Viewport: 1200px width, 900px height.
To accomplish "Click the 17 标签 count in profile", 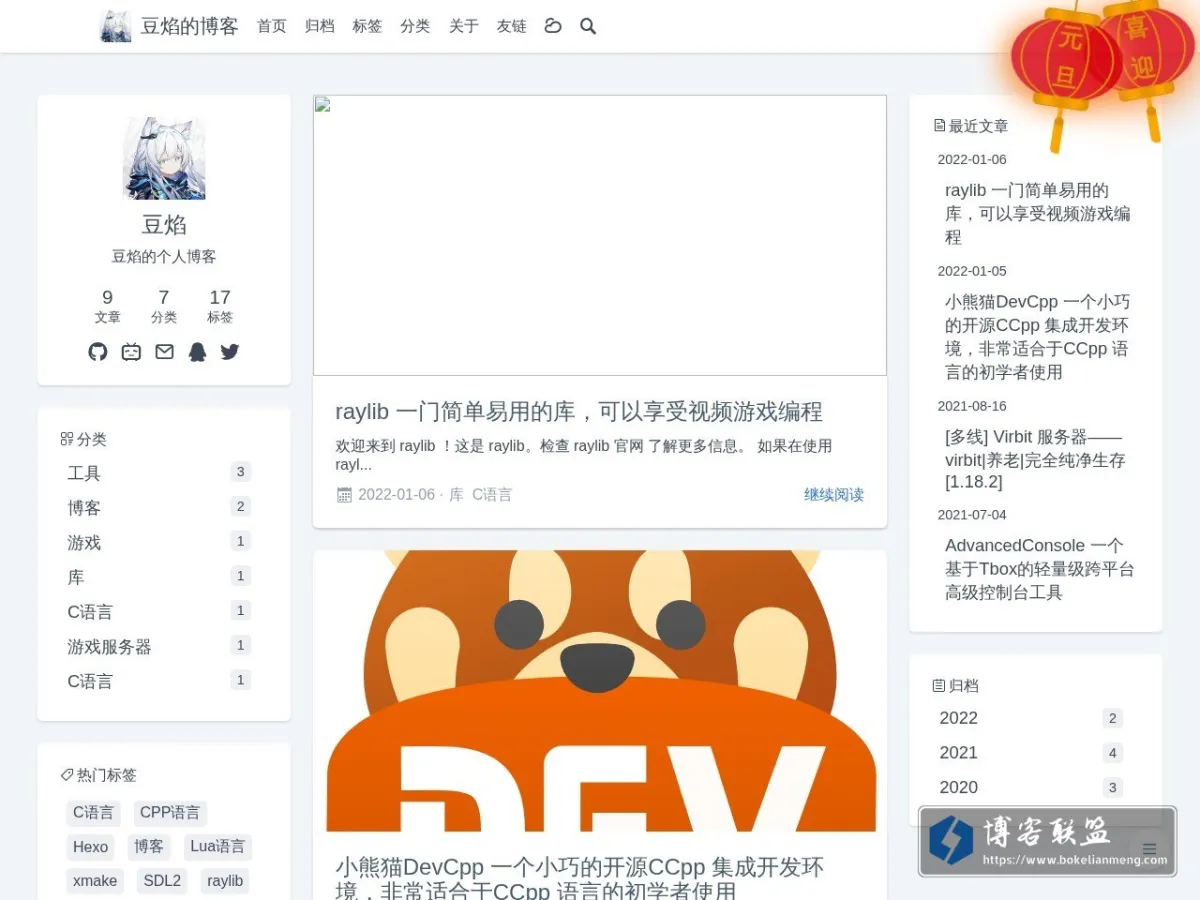I will pyautogui.click(x=220, y=306).
